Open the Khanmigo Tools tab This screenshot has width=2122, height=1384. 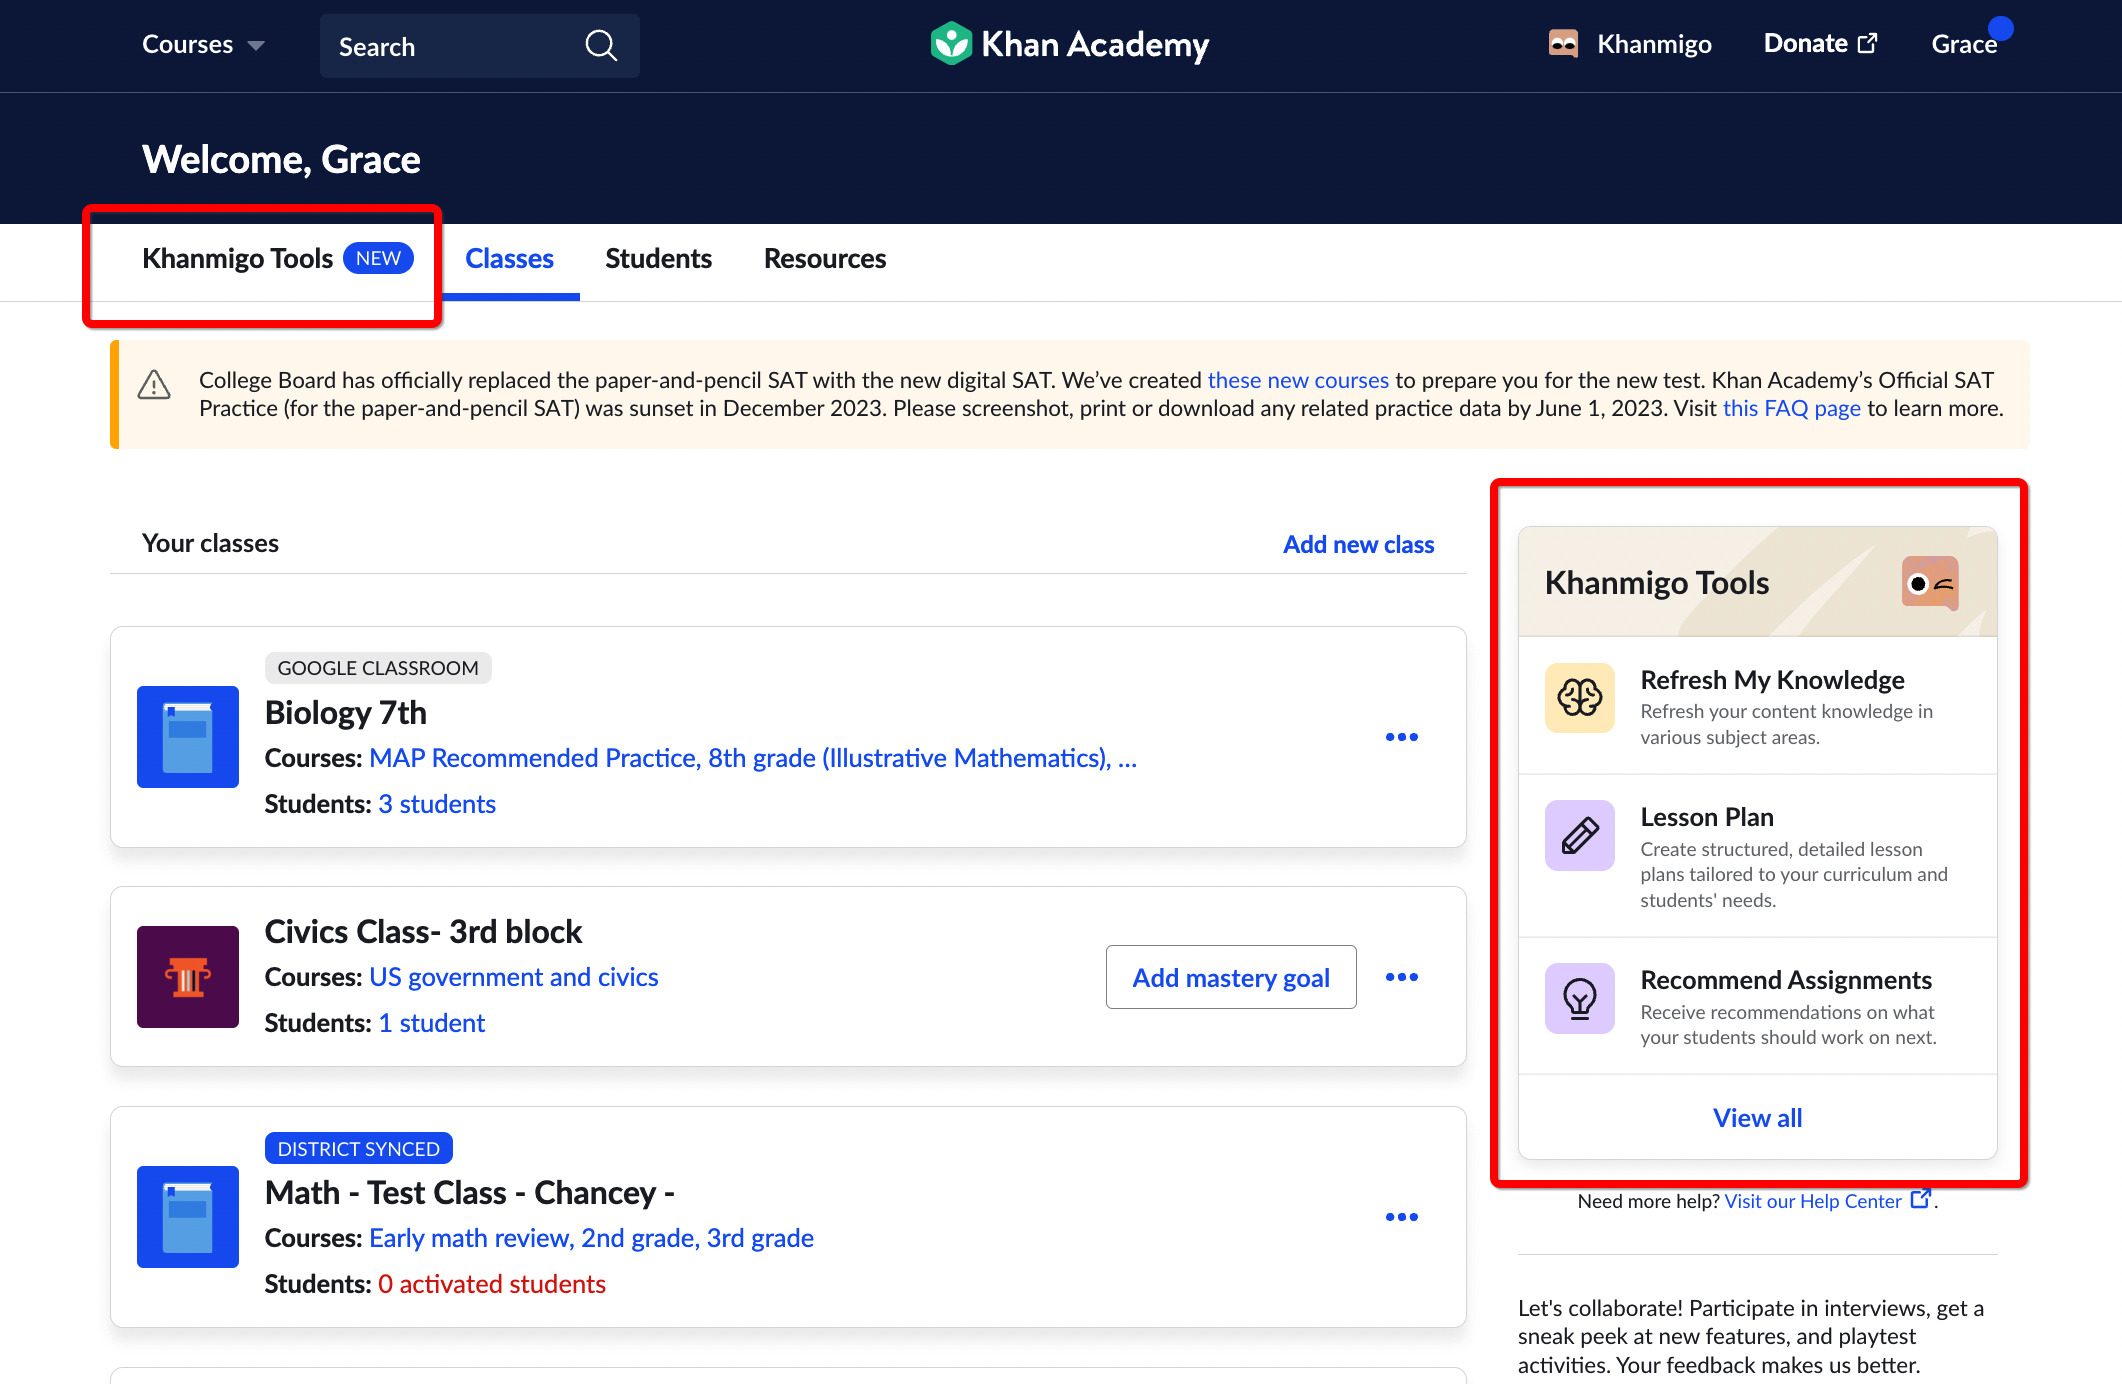click(x=238, y=258)
